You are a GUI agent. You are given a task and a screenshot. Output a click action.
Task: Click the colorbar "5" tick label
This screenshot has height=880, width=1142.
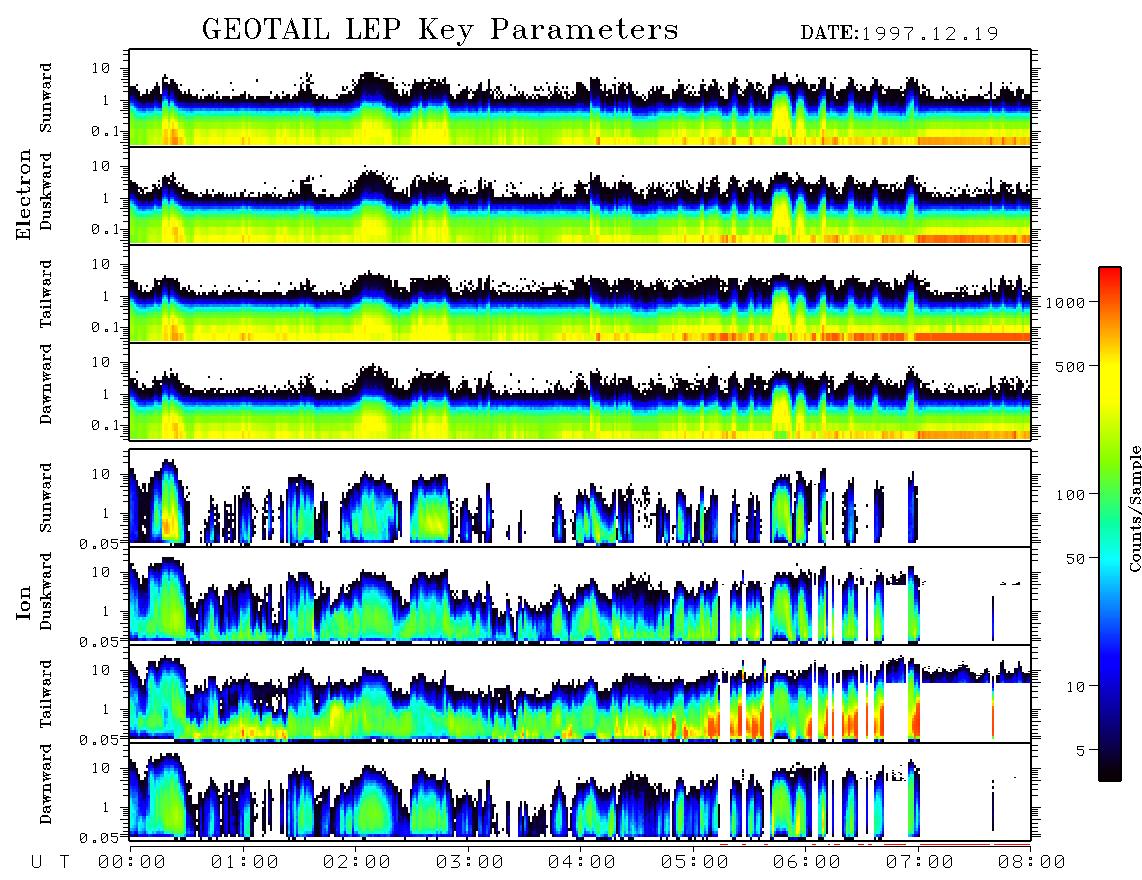(1081, 750)
